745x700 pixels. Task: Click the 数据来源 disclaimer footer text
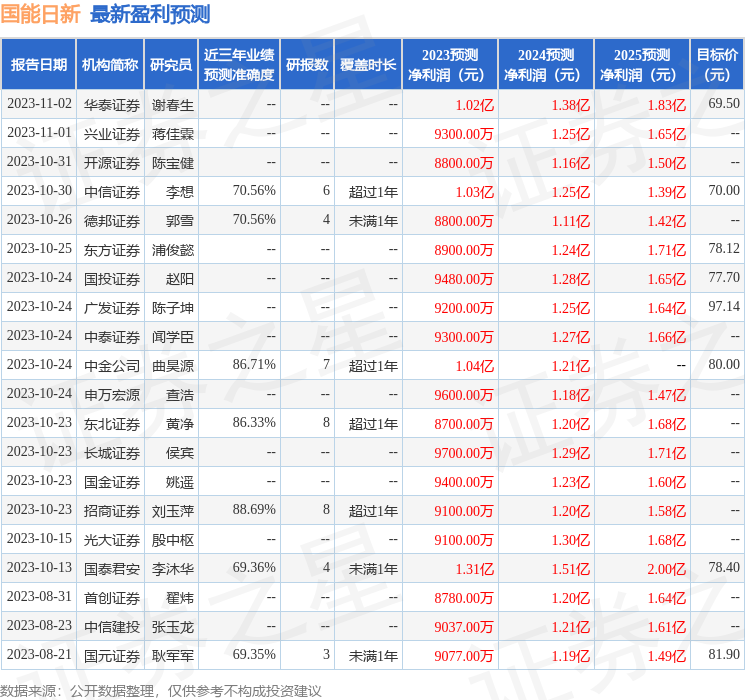(x=161, y=690)
